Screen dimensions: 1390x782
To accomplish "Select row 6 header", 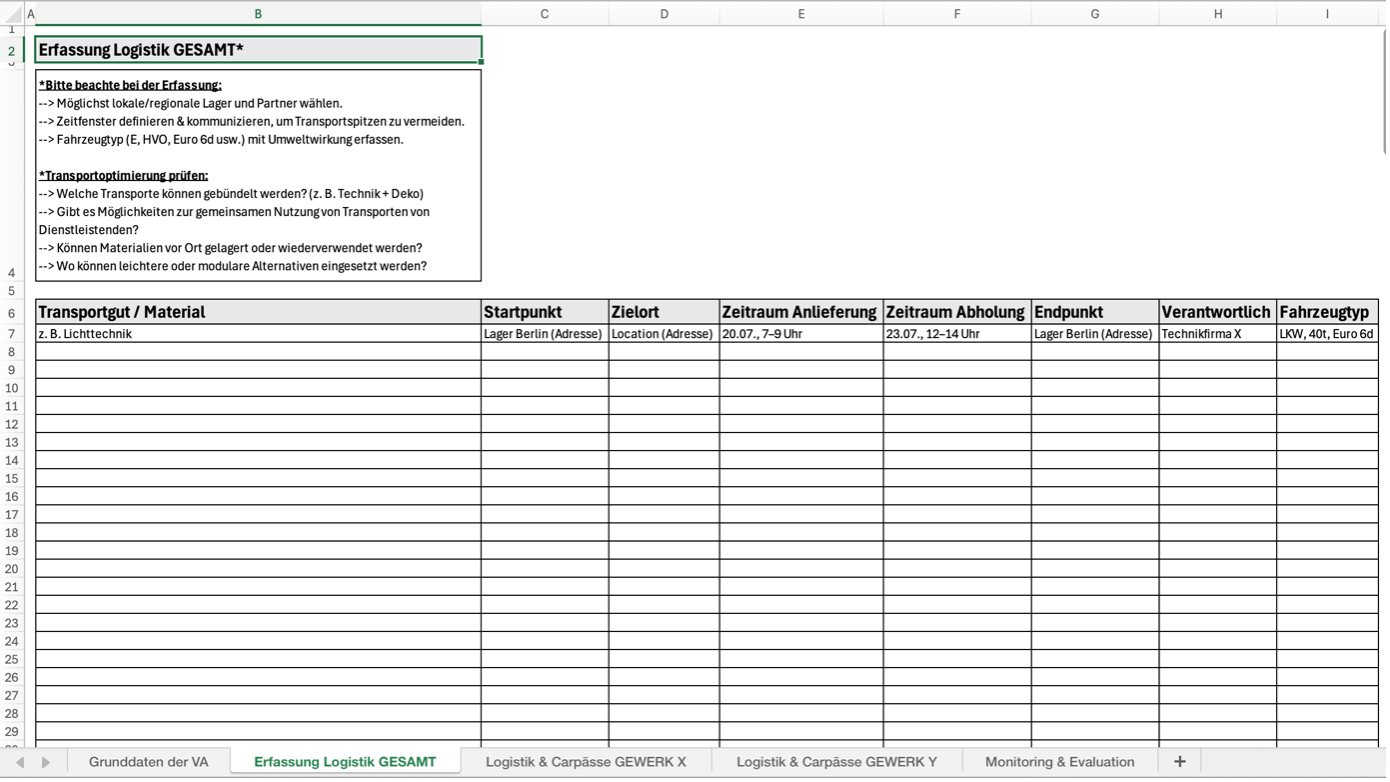I will point(12,313).
